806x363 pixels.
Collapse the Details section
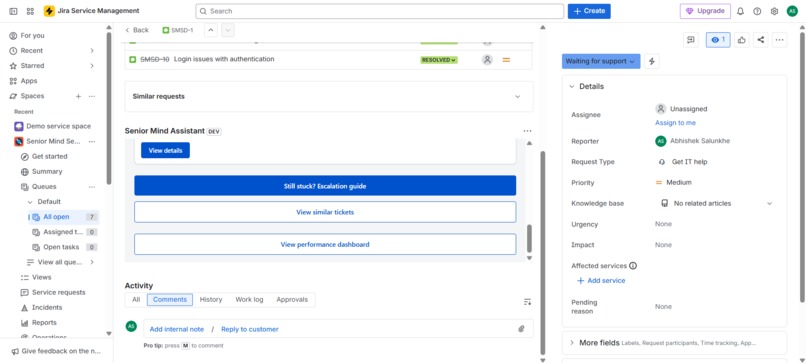pos(572,86)
